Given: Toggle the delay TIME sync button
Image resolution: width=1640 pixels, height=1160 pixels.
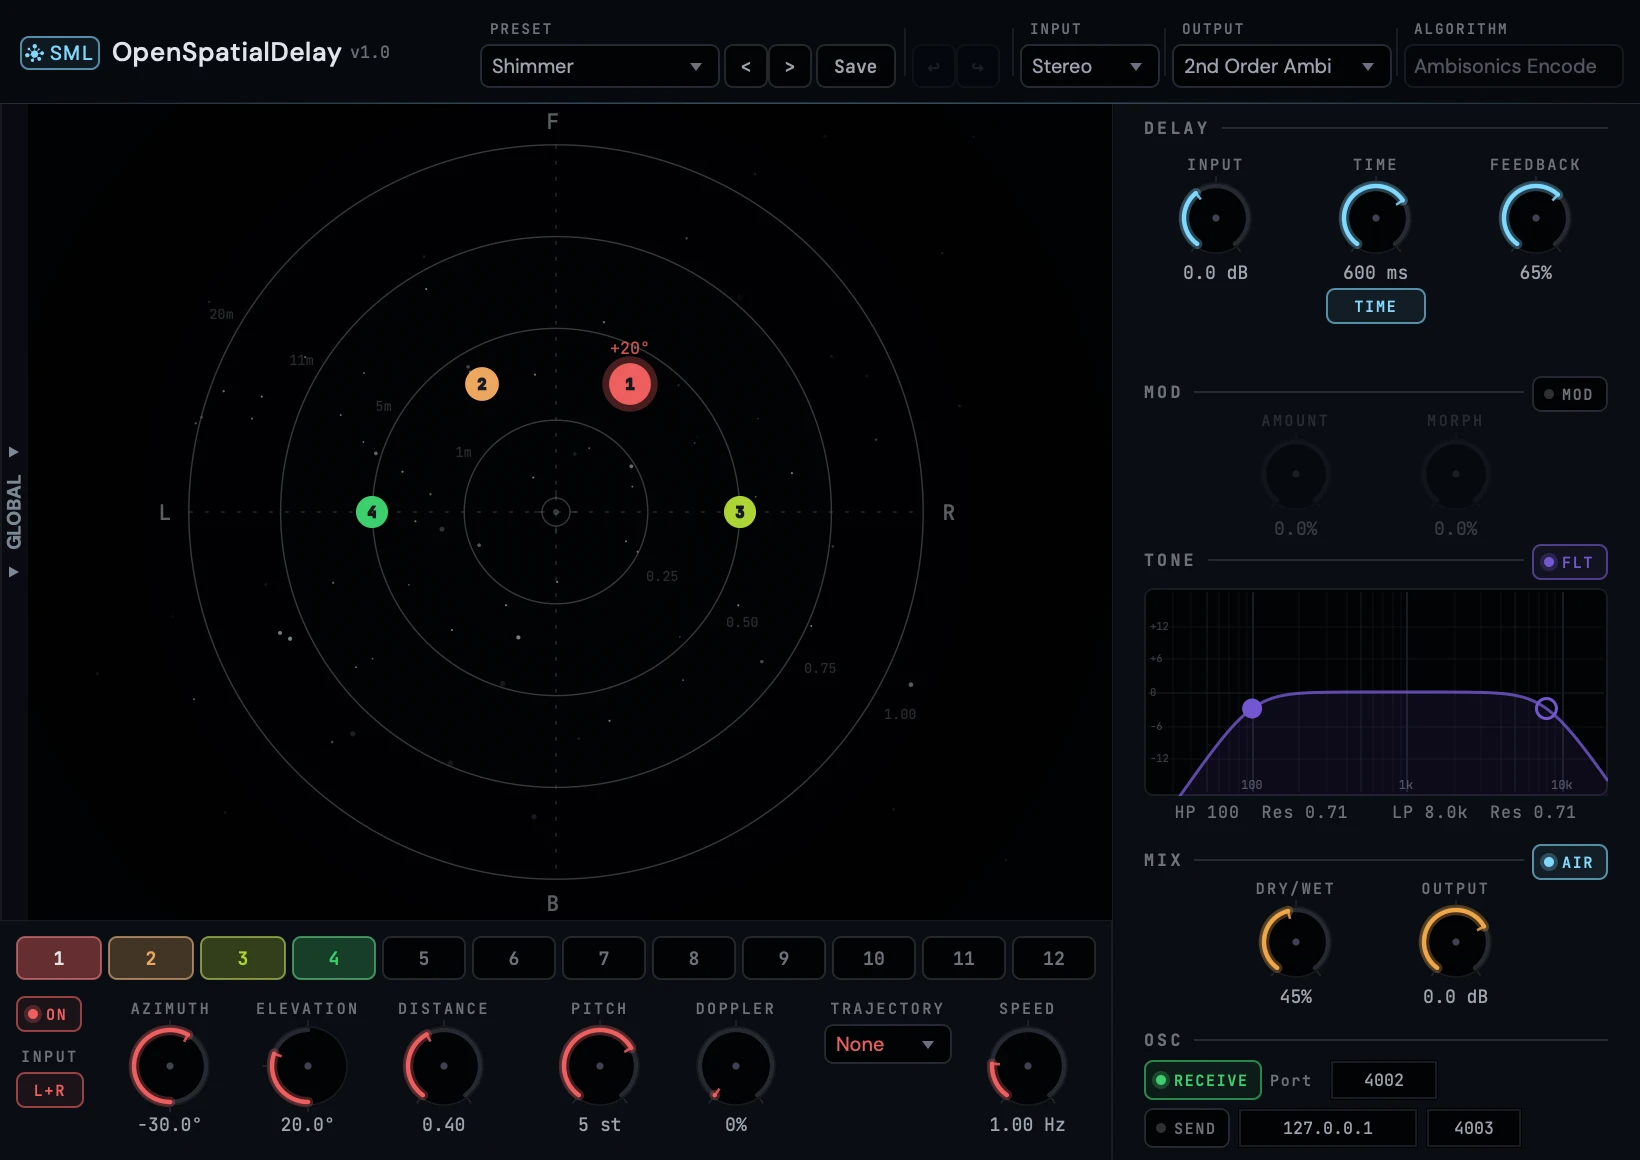Looking at the screenshot, I should click(1376, 306).
